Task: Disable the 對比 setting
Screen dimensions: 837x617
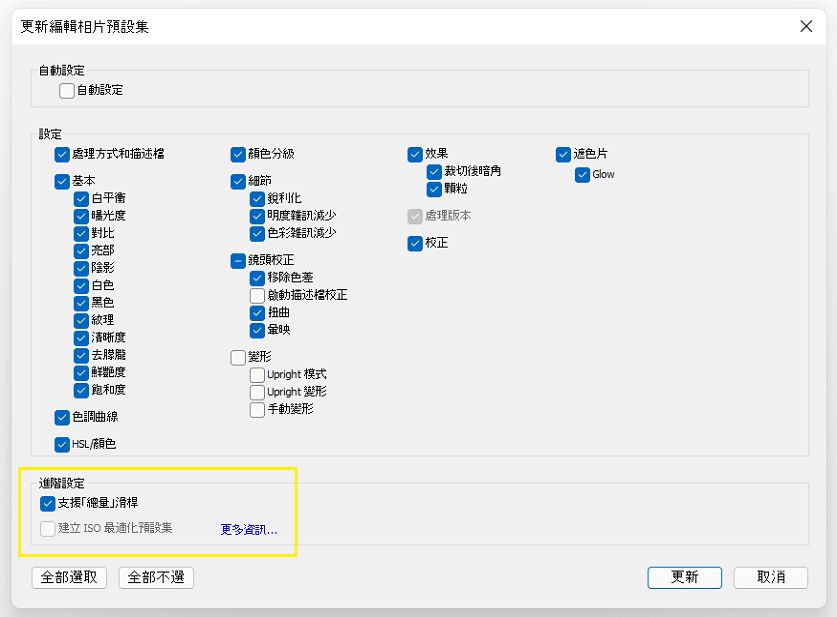Action: pyautogui.click(x=81, y=233)
